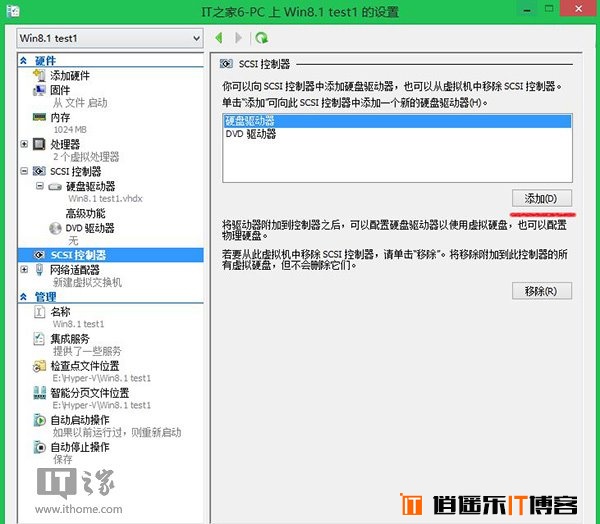
Task: Click the icon of the expanded SCSI 控制器
Action: (39, 171)
